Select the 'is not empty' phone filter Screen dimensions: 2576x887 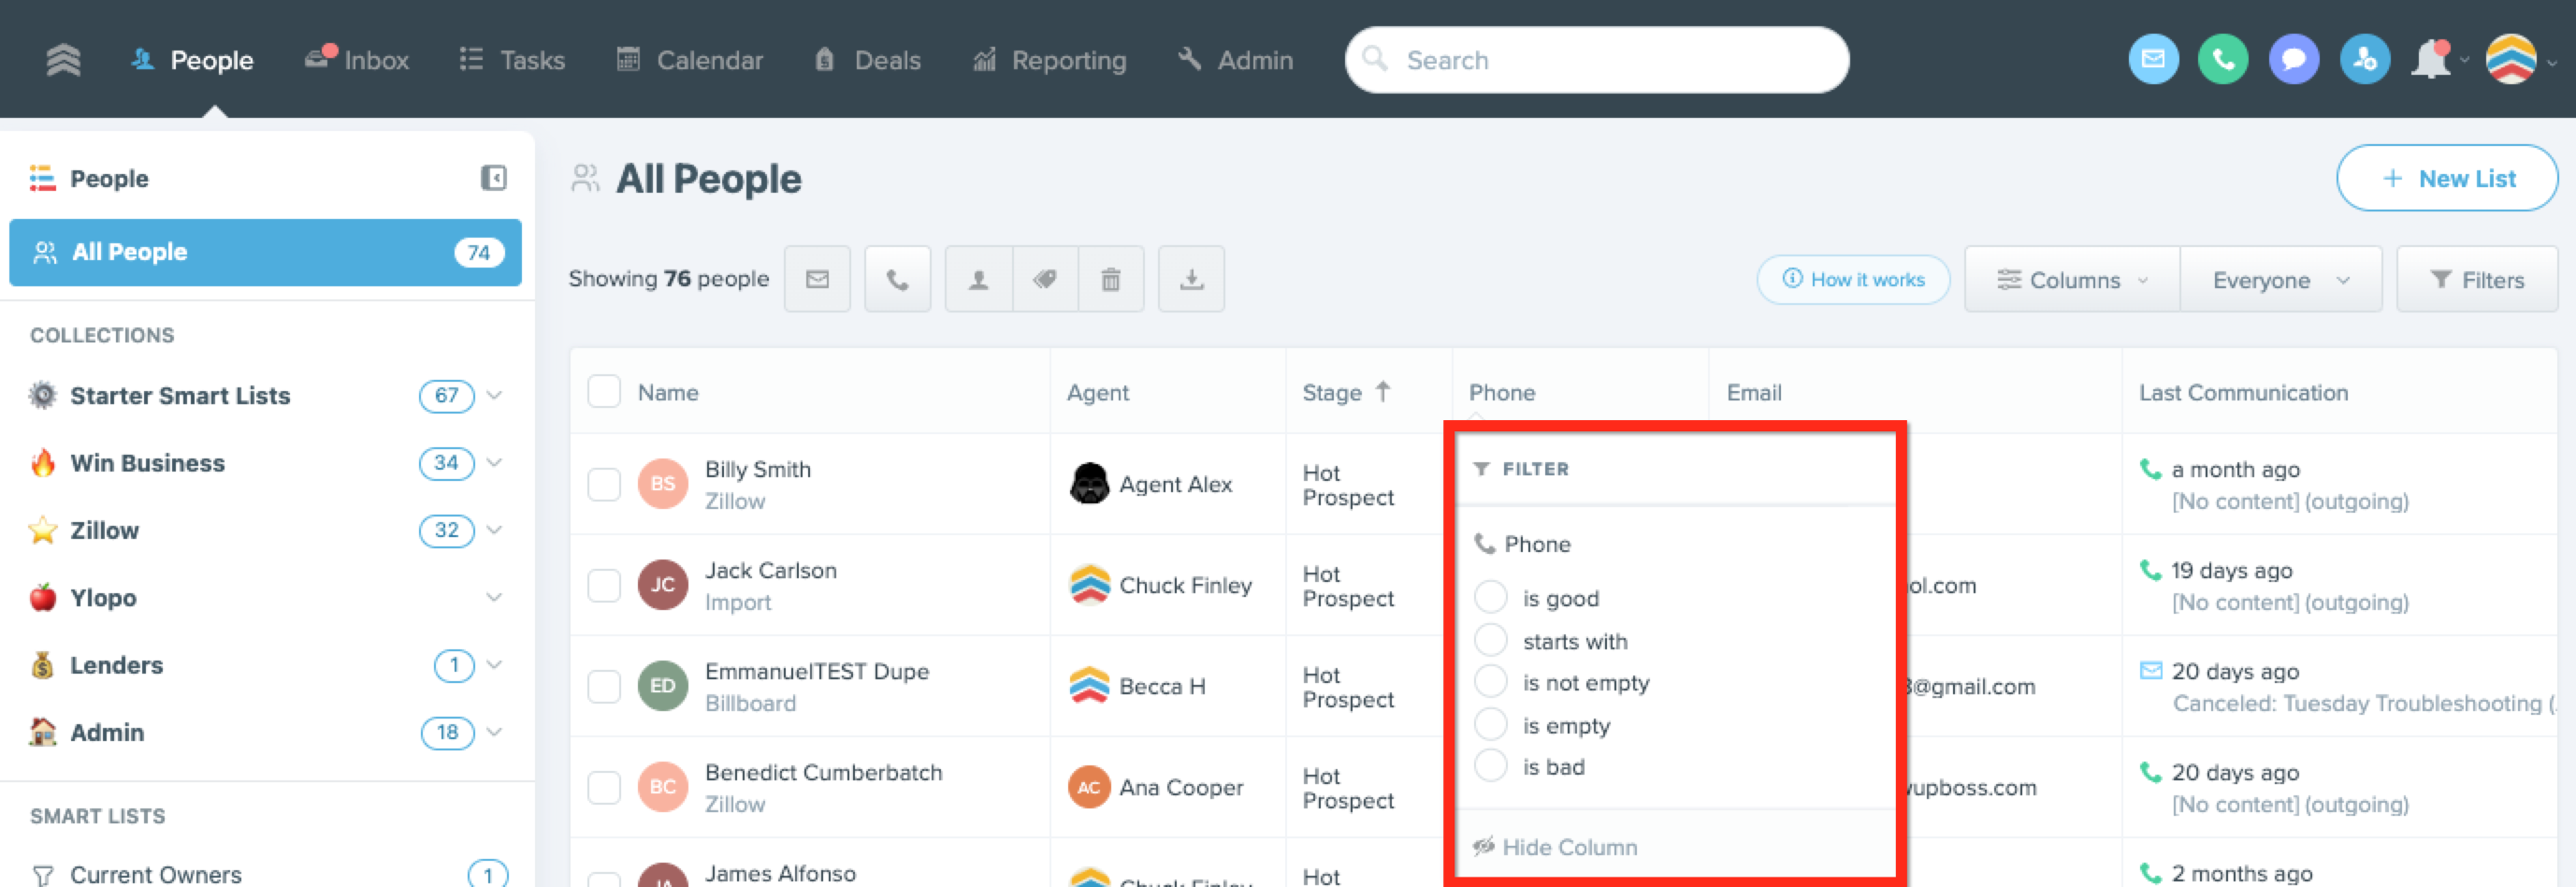(1491, 683)
